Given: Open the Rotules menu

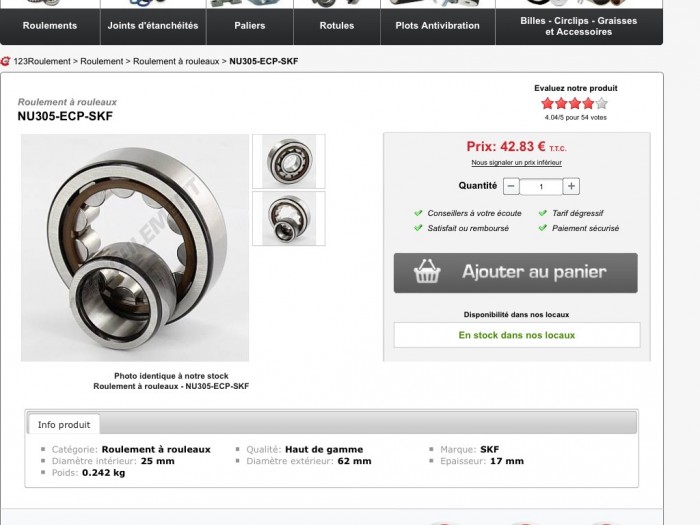Looking at the screenshot, I should tap(337, 26).
